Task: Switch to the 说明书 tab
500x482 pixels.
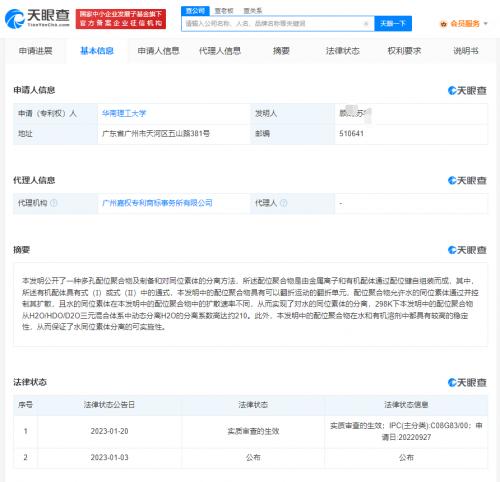Action: 466,51
